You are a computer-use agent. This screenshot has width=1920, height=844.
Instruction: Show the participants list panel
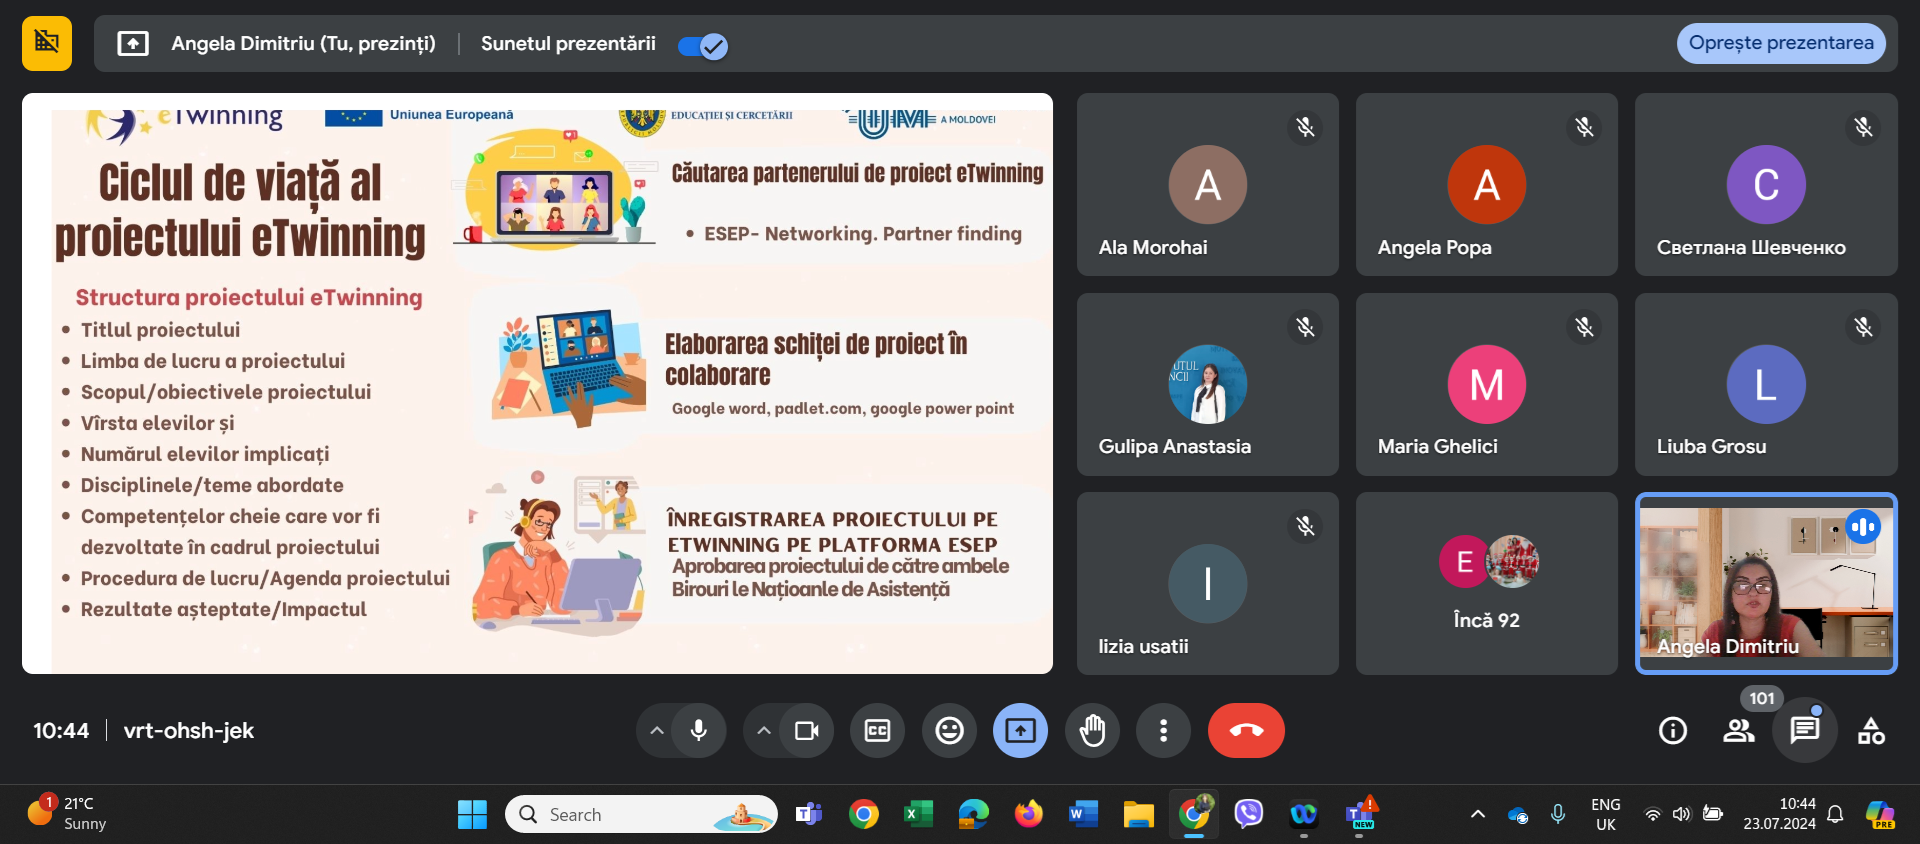[1738, 731]
